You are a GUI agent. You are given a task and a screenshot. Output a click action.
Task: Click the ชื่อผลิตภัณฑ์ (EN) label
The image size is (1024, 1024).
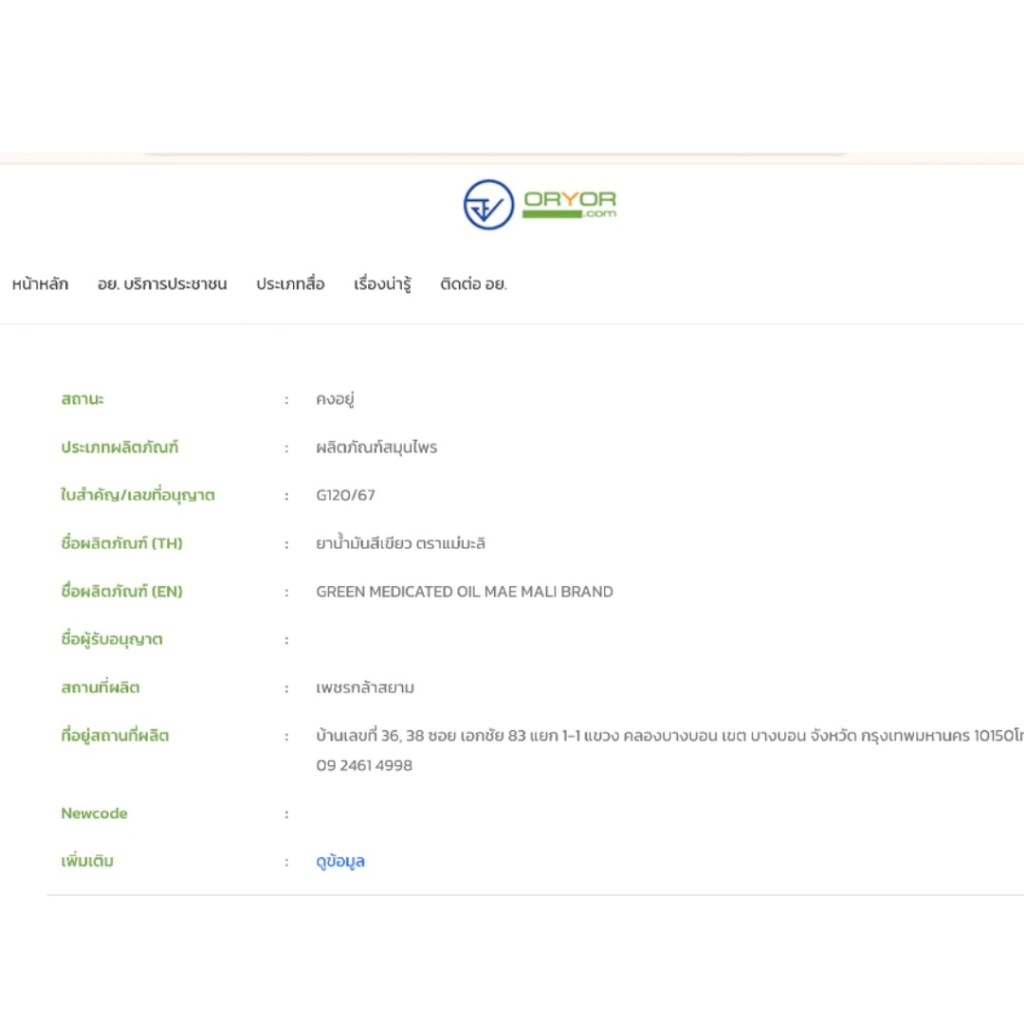[121, 591]
